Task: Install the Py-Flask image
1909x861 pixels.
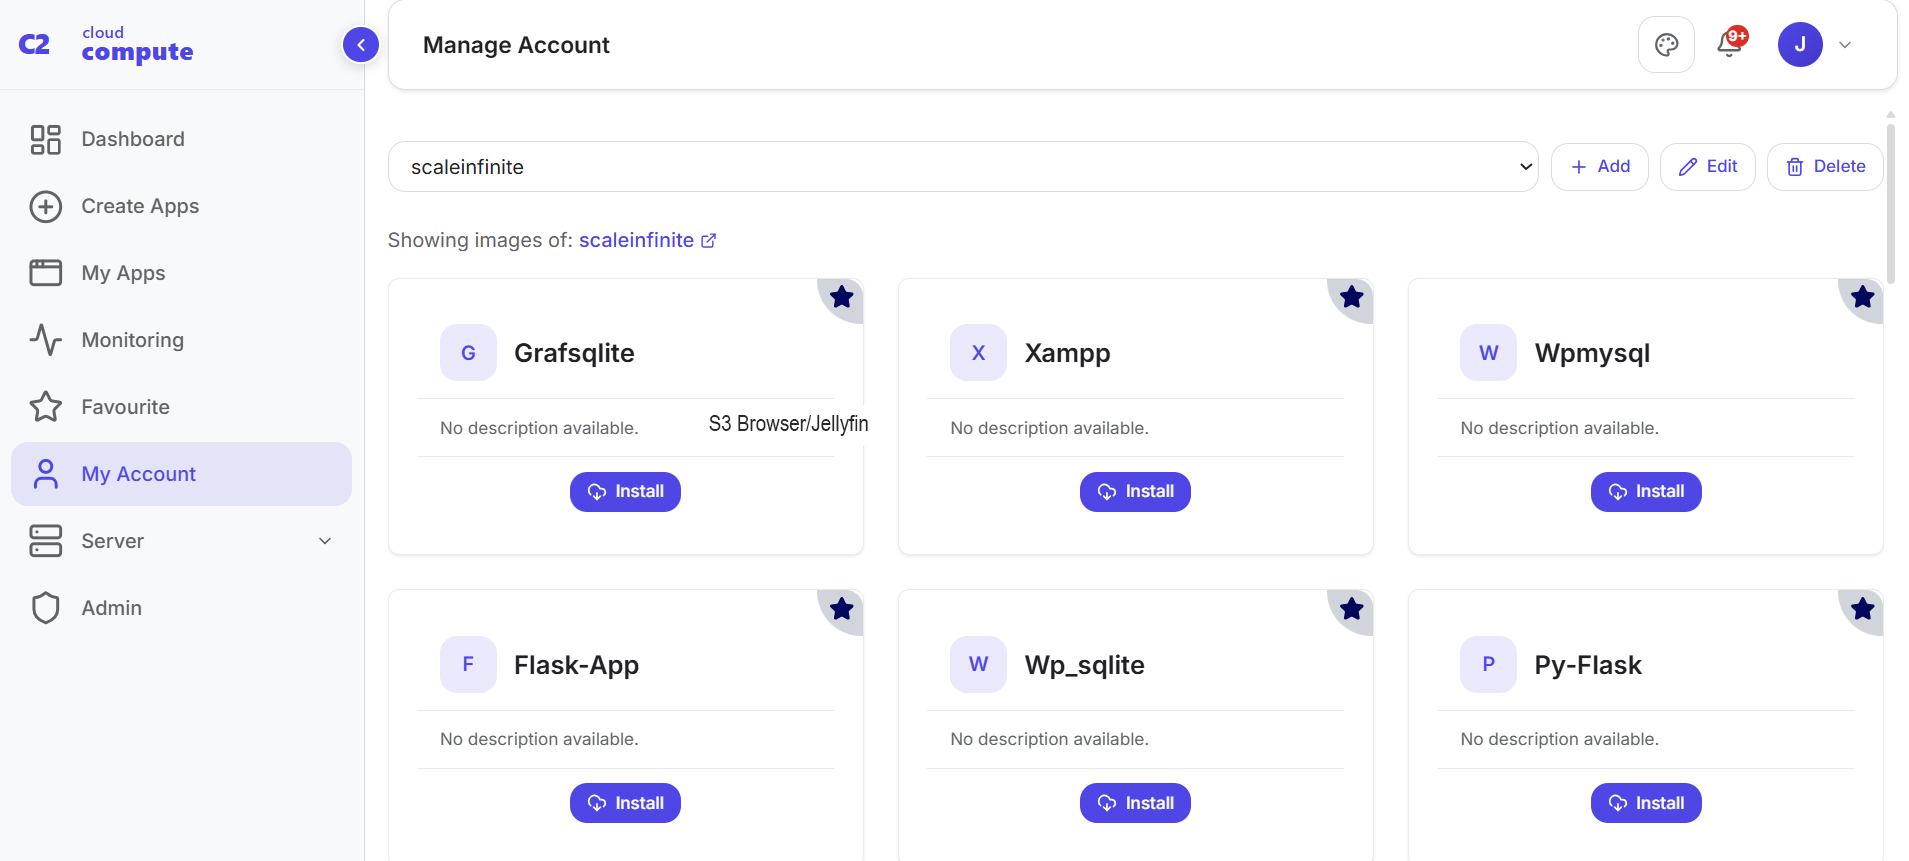Action: [x=1646, y=803]
